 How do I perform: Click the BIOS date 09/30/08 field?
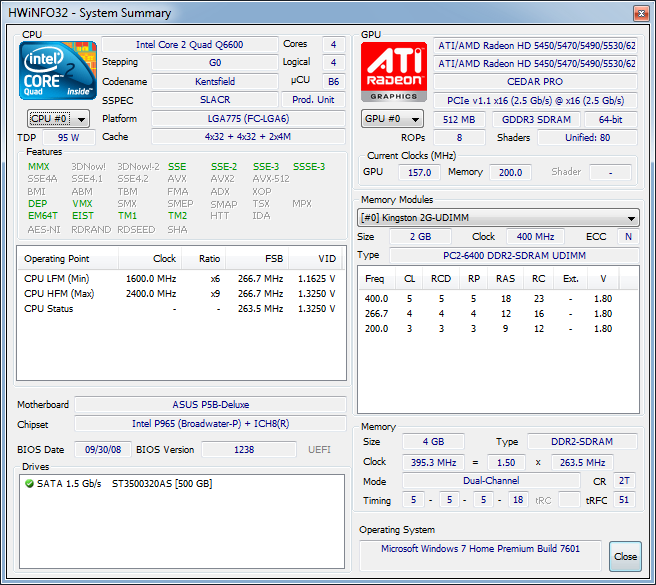tap(103, 449)
